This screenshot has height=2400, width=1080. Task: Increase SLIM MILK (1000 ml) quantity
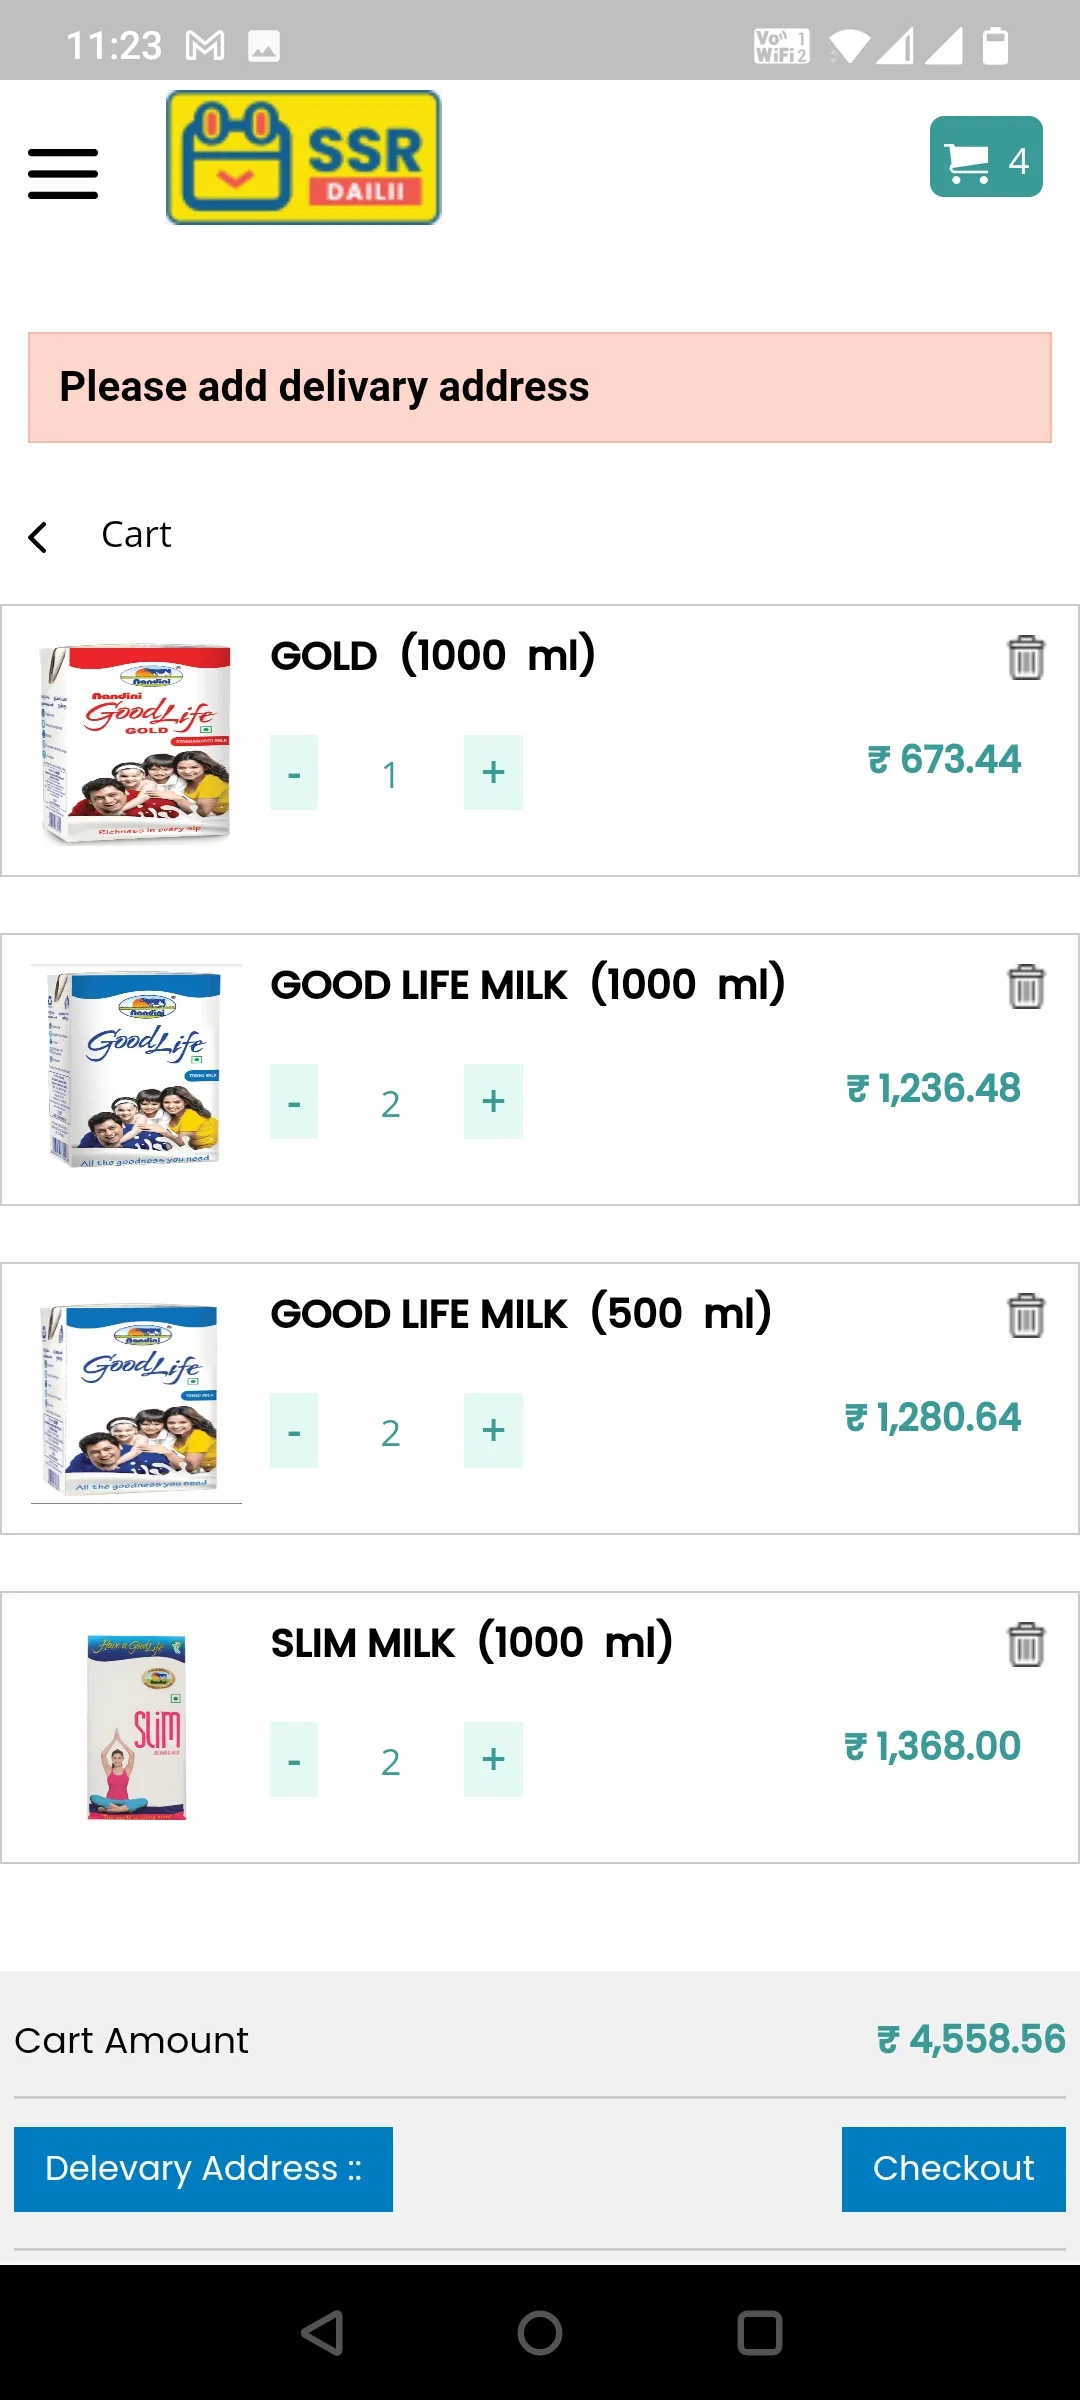[x=493, y=1760]
